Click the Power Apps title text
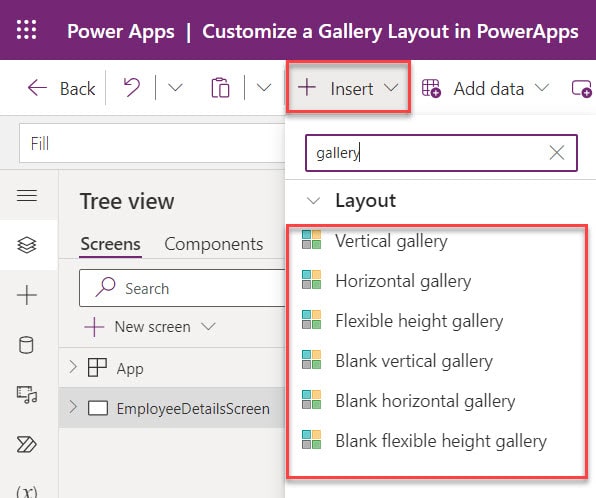 (x=121, y=31)
